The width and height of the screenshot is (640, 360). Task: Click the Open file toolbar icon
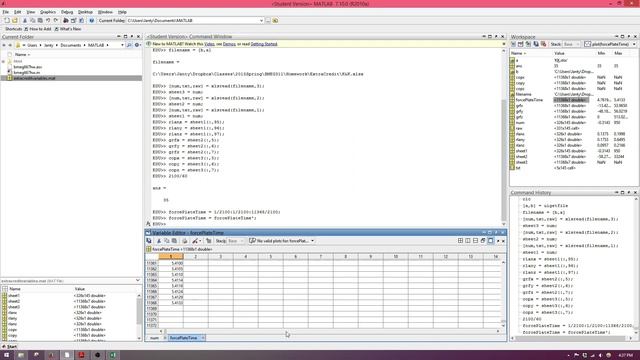coord(15,20)
